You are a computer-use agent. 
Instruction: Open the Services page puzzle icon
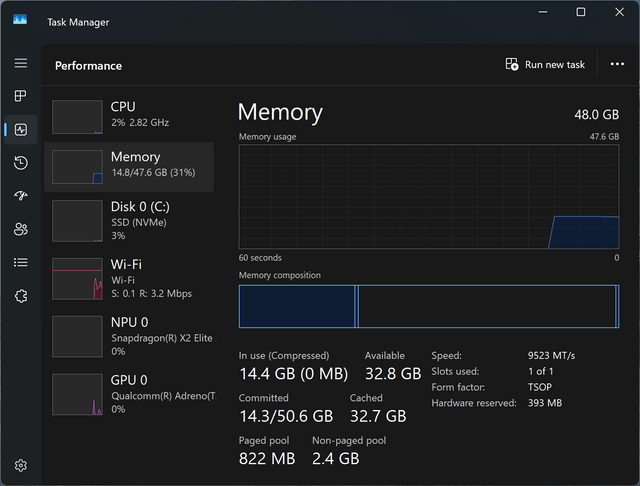pyautogui.click(x=21, y=296)
